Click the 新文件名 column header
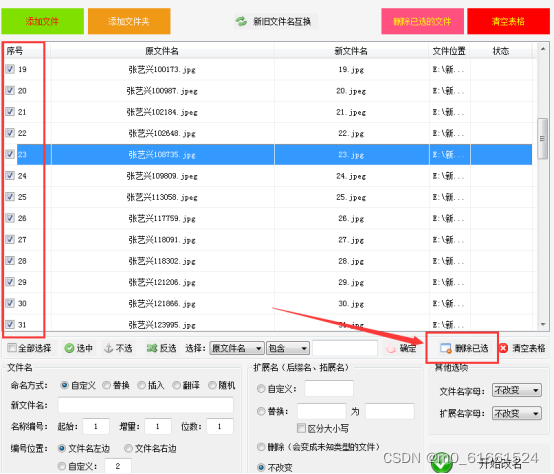This screenshot has width=554, height=474. [351, 51]
